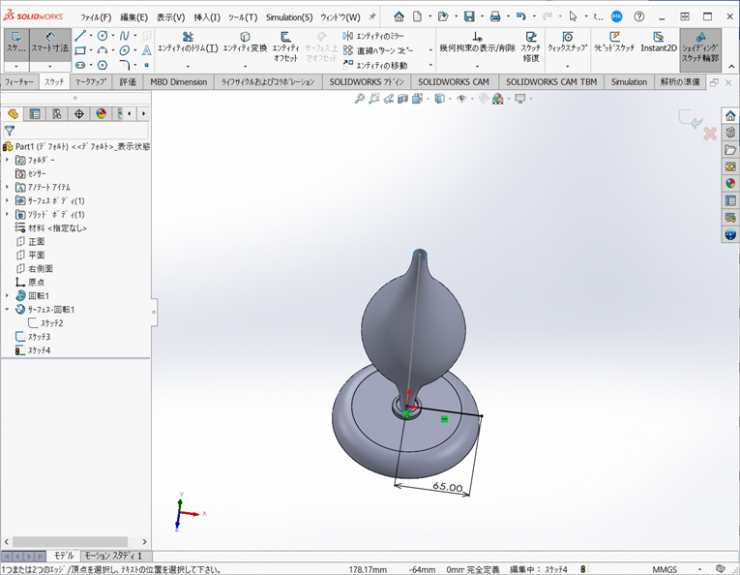The image size is (740, 575).
Task: Open the Appearances task pane icon
Action: pos(730,183)
